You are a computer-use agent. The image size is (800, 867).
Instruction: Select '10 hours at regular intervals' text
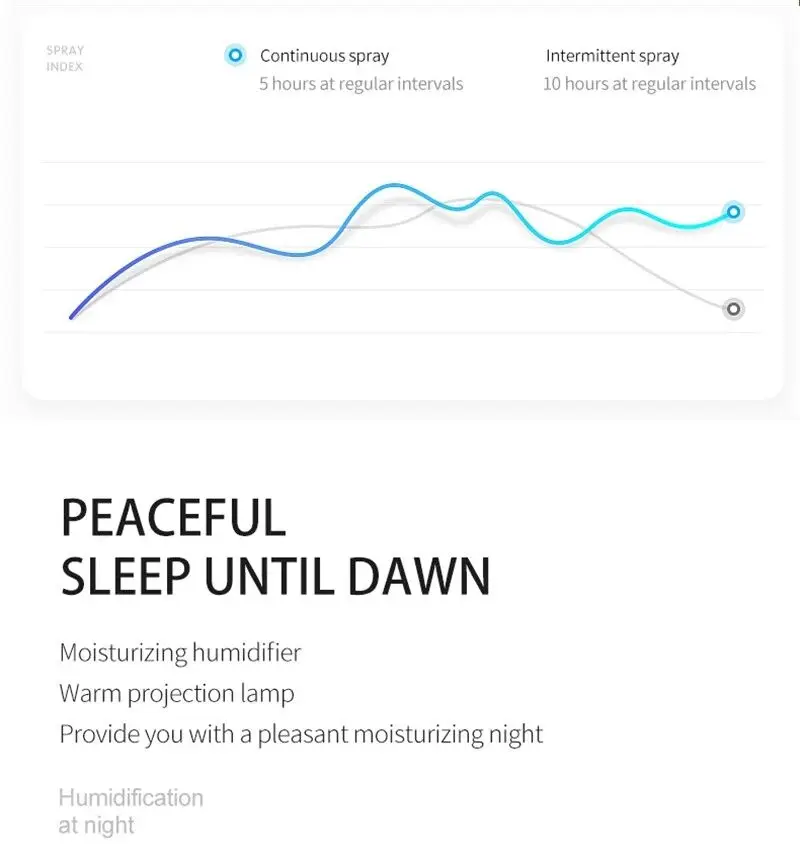click(649, 84)
